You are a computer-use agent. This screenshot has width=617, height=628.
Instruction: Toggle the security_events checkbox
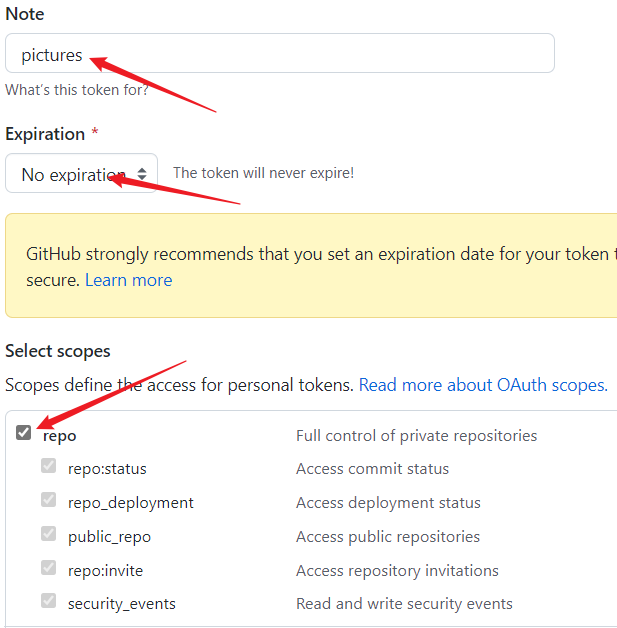point(48,601)
